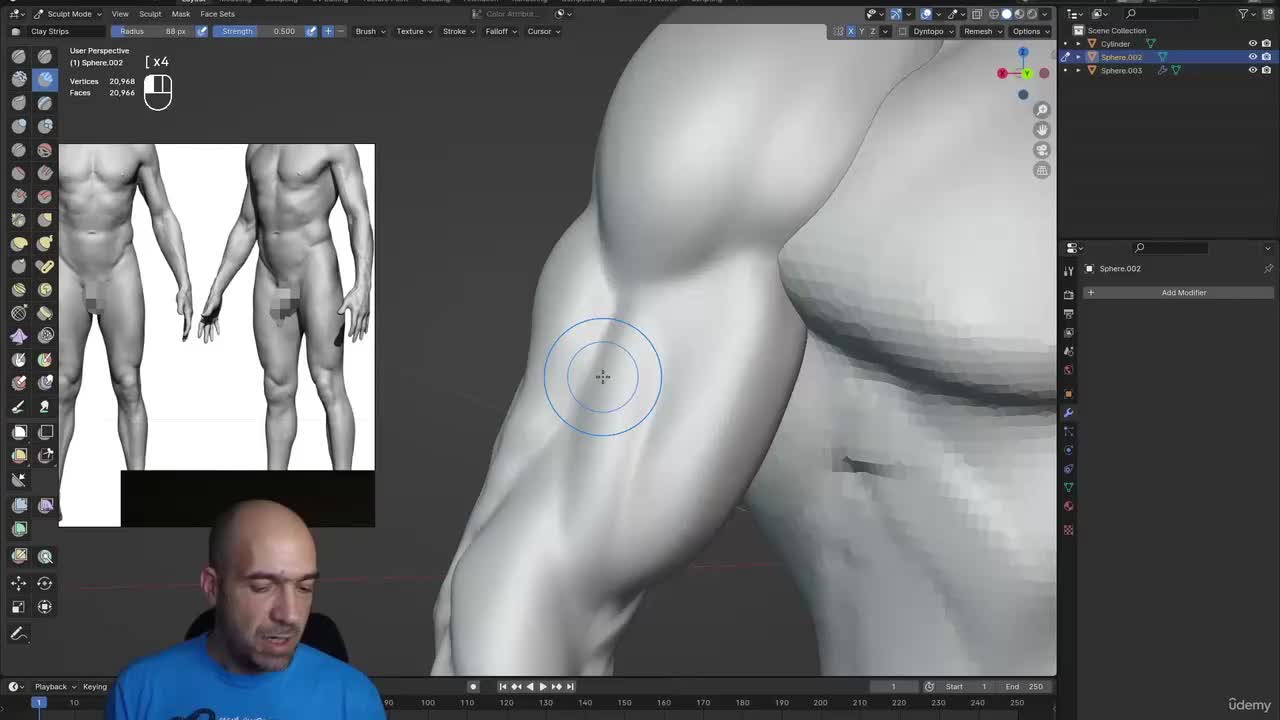The image size is (1280, 720).
Task: Toggle Y axis symmetry button
Action: (862, 31)
